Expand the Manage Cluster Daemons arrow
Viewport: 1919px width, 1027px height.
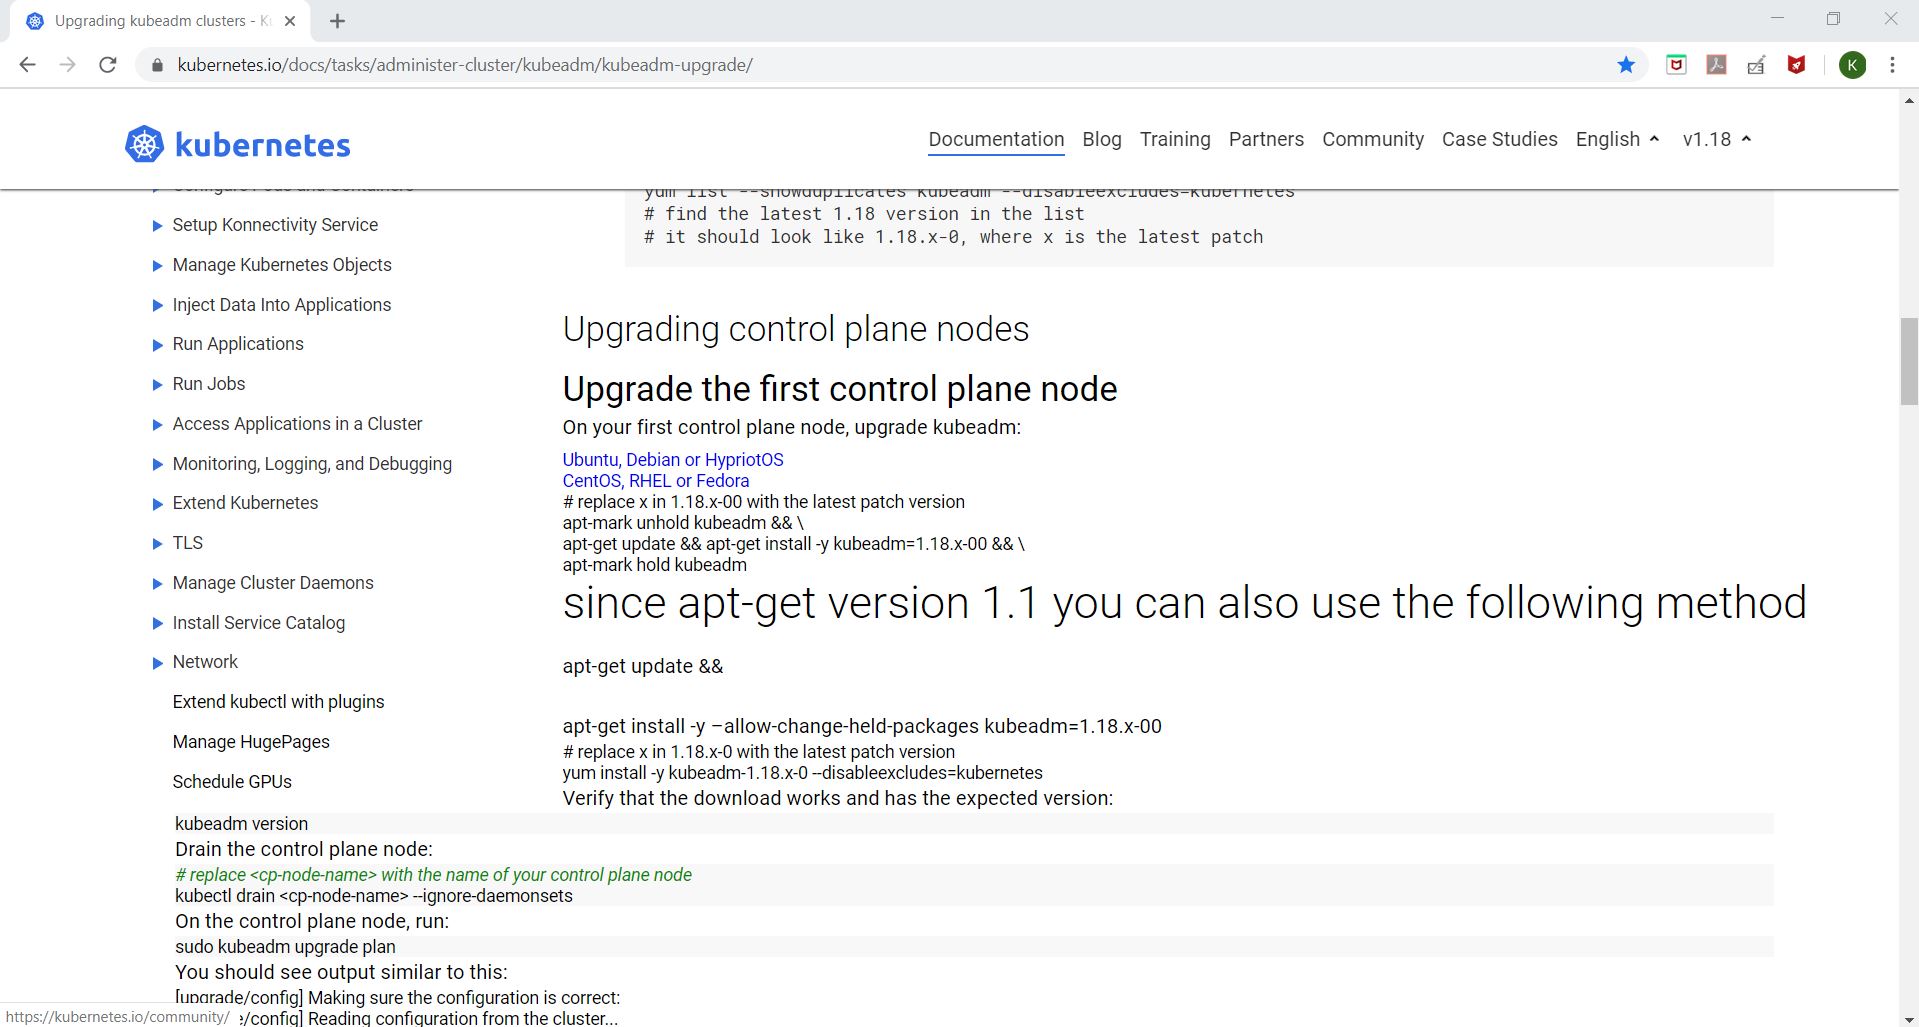point(157,584)
